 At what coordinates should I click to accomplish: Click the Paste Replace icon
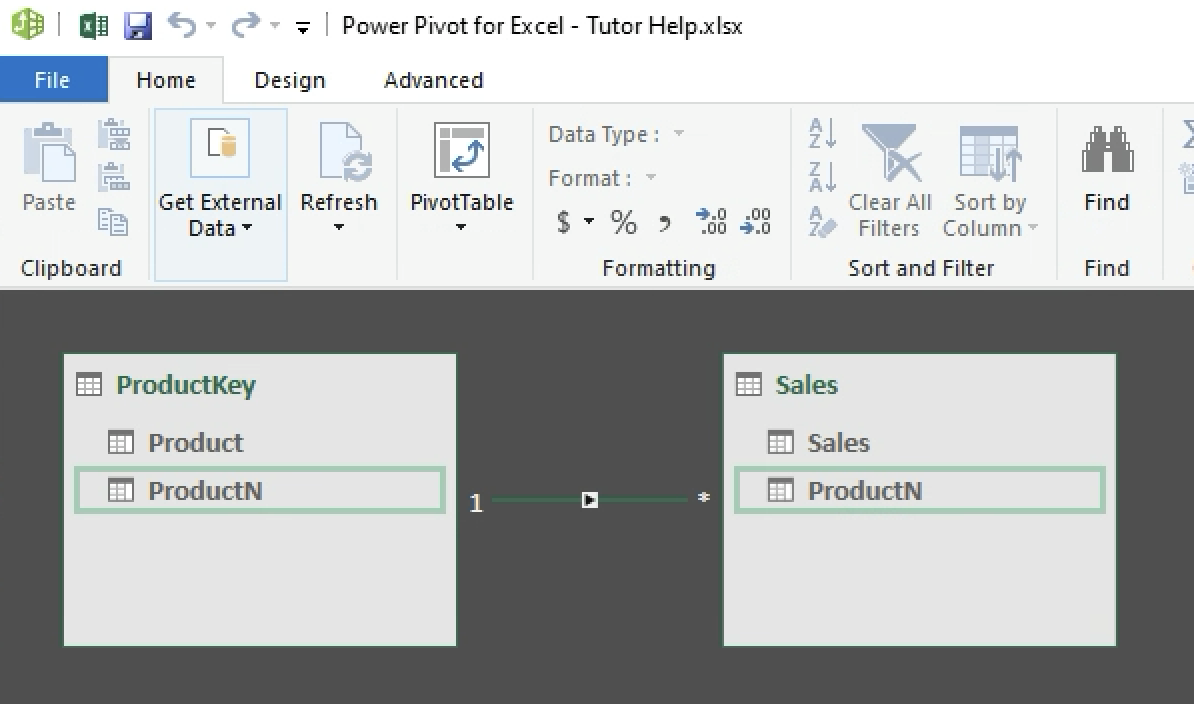[114, 177]
